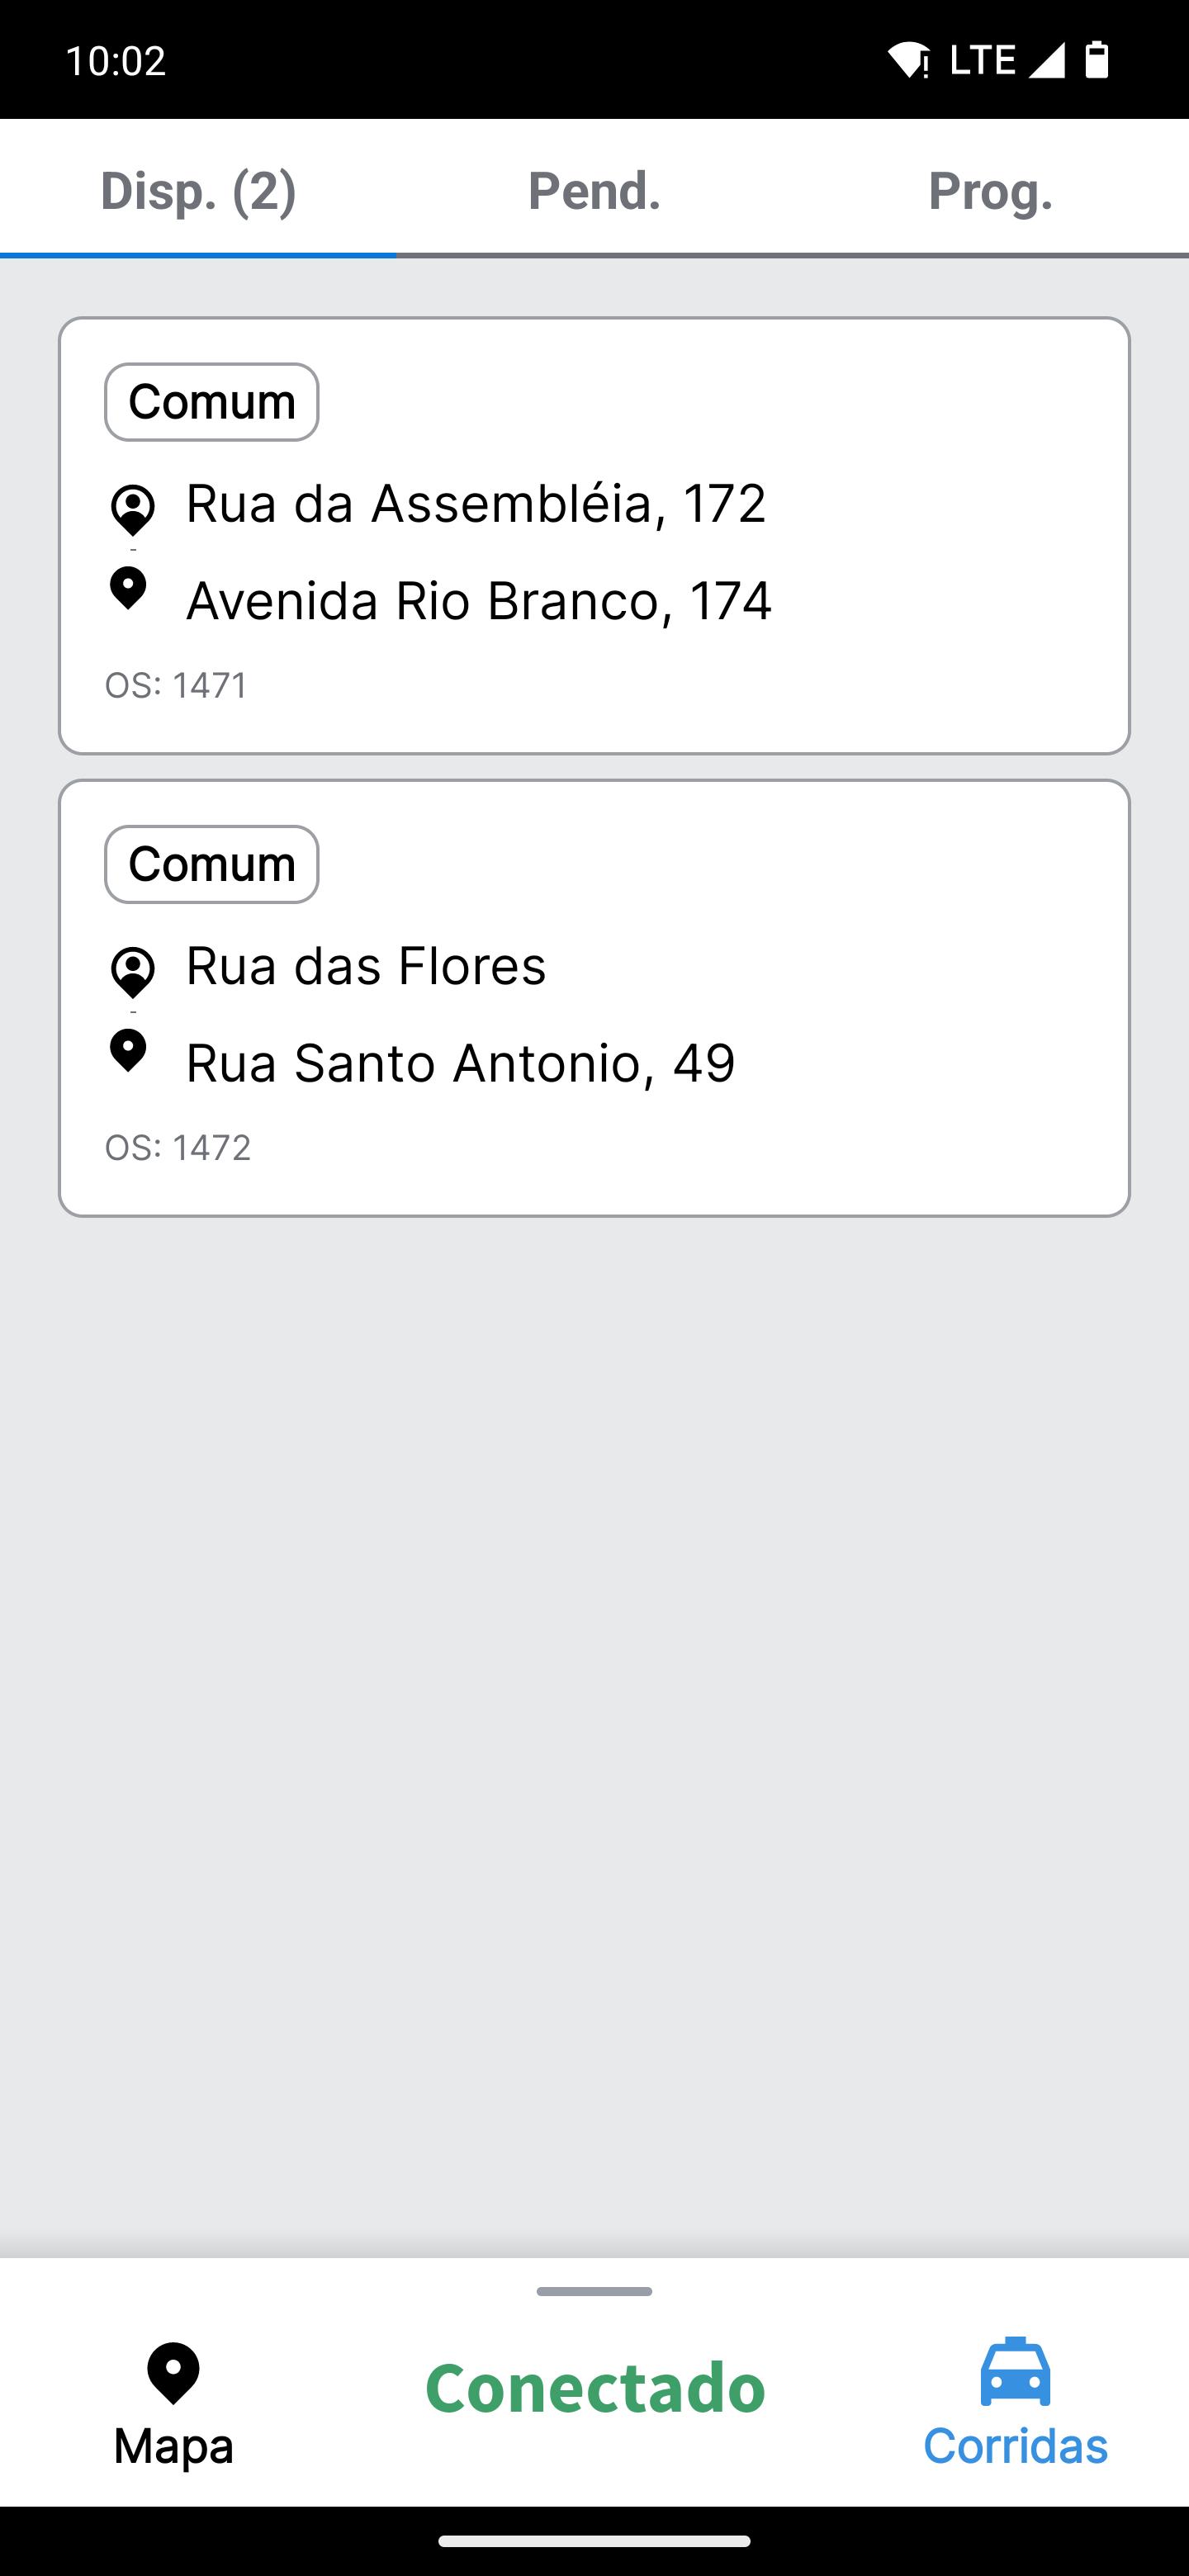The height and width of the screenshot is (2576, 1189).
Task: Open the Corridas car icon
Action: coord(1015,2371)
